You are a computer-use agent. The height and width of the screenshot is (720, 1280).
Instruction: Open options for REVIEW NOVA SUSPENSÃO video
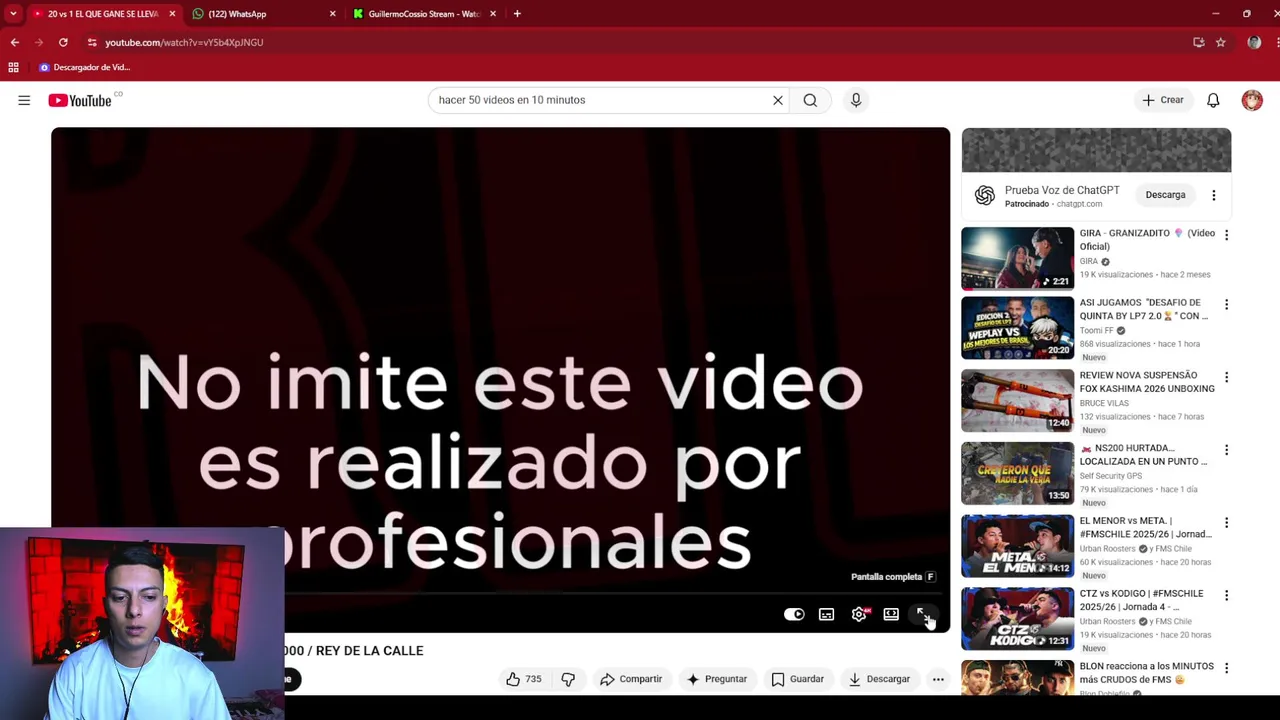(x=1227, y=377)
